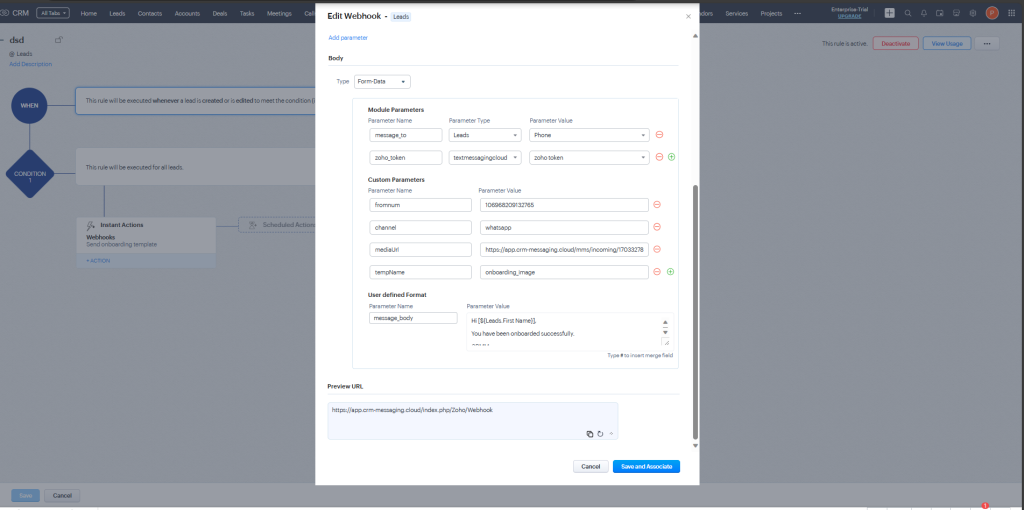Add a module parameter after zoho_token
The image size is (1024, 510).
671,157
